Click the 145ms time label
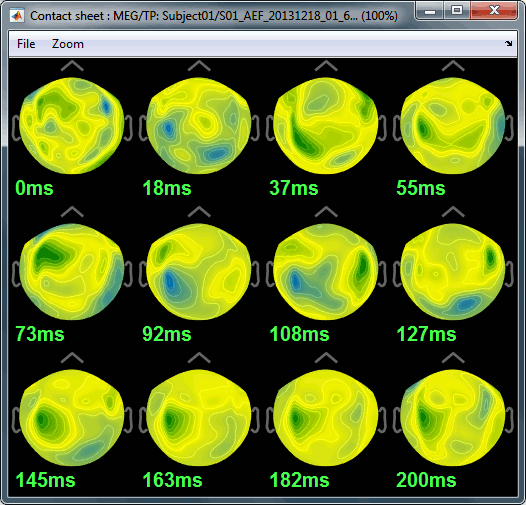 click(x=45, y=480)
